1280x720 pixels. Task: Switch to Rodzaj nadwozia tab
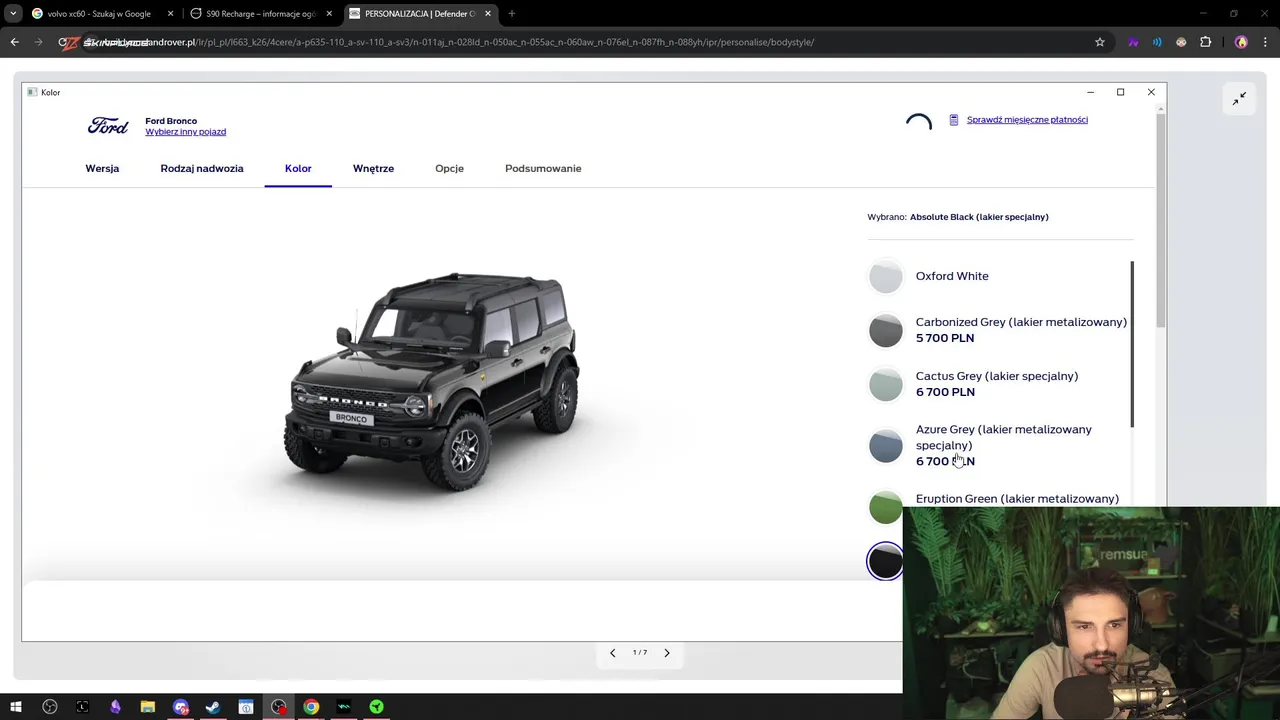[x=202, y=168]
